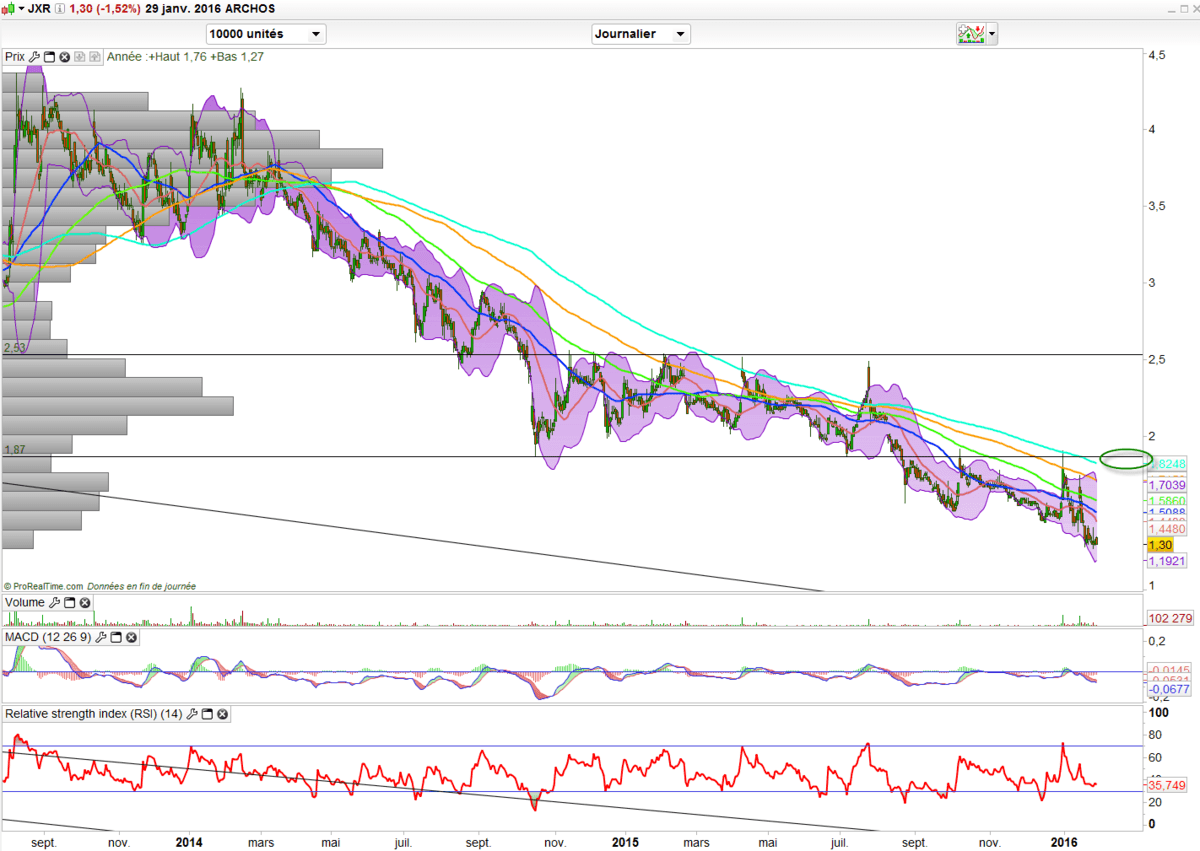Click the JXR info icon
This screenshot has width=1200, height=851.
point(59,8)
